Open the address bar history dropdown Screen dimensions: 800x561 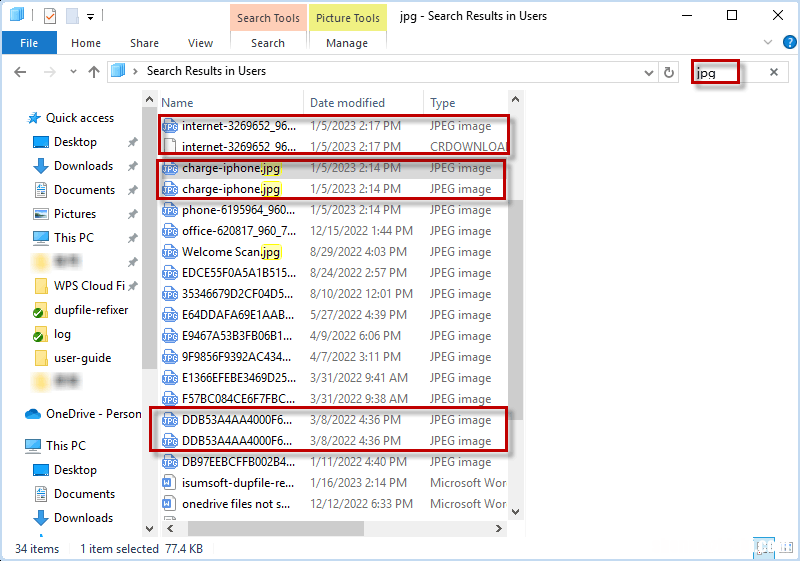648,72
